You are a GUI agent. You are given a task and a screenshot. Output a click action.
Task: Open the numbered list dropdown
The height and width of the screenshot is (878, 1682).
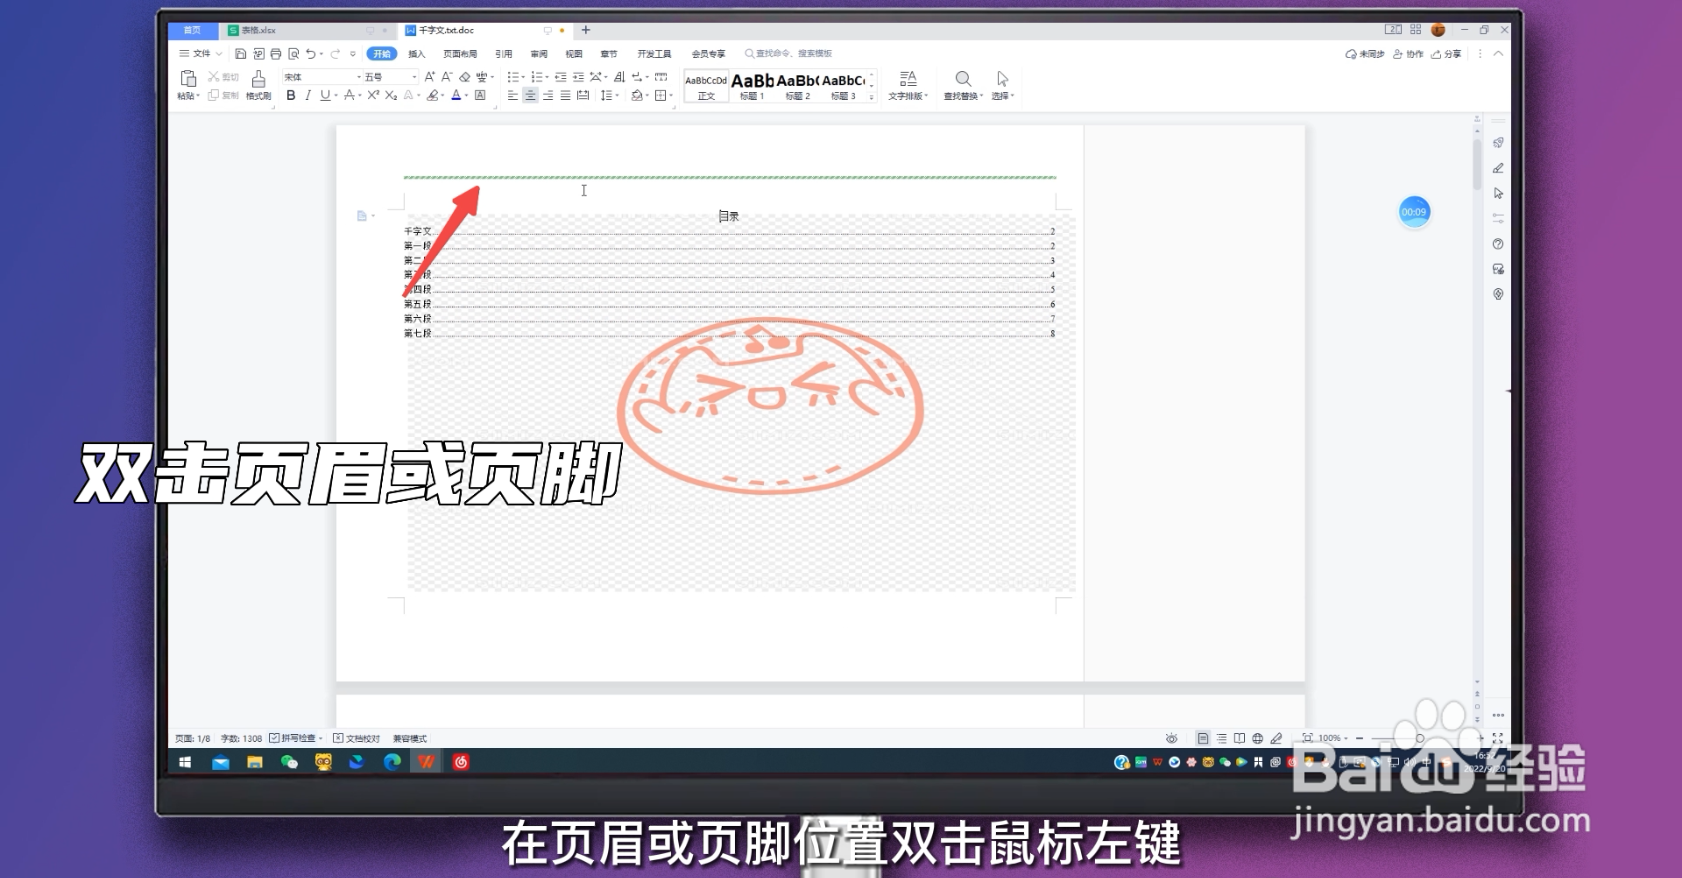(x=546, y=77)
